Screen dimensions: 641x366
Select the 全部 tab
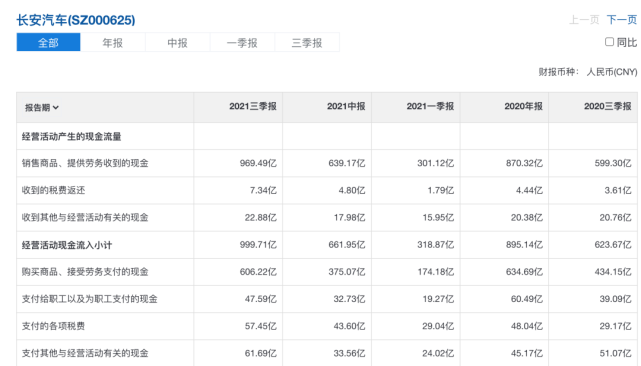(x=48, y=43)
